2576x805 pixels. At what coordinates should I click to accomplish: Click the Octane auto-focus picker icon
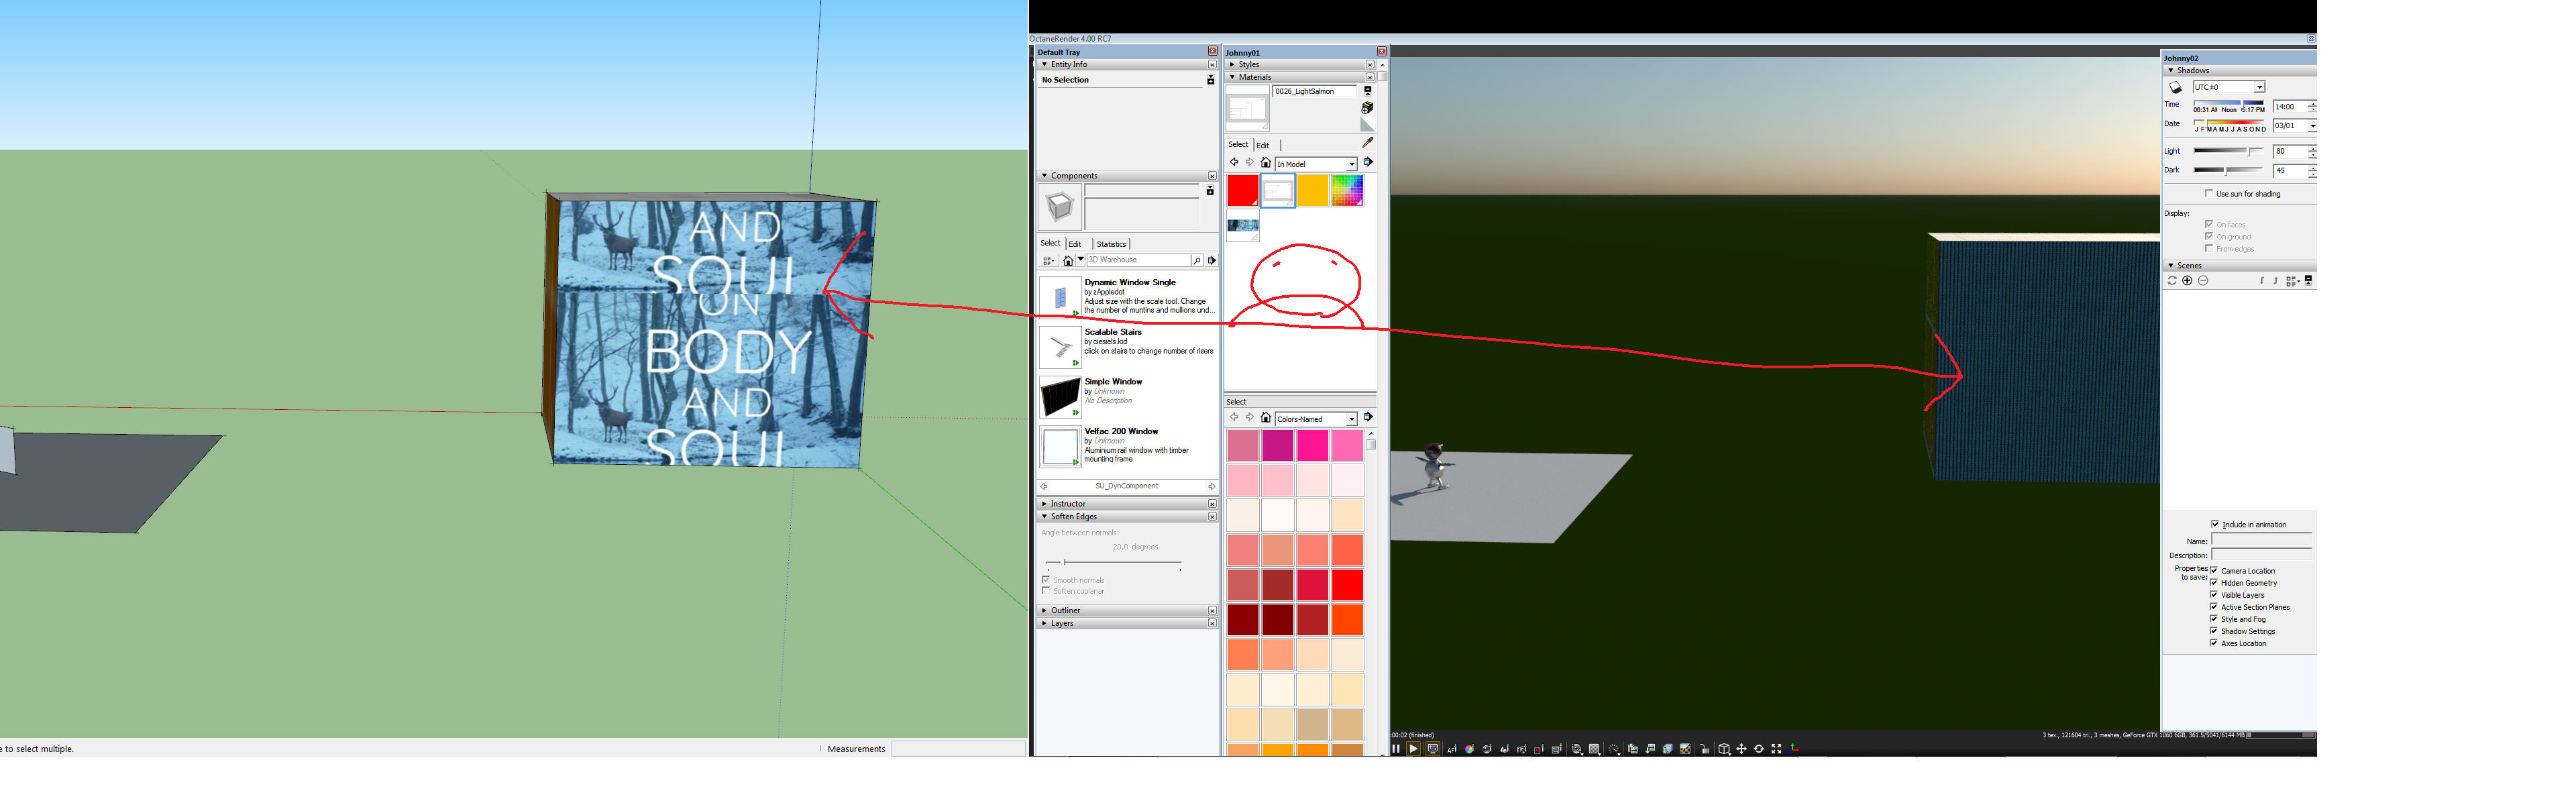pos(1452,749)
